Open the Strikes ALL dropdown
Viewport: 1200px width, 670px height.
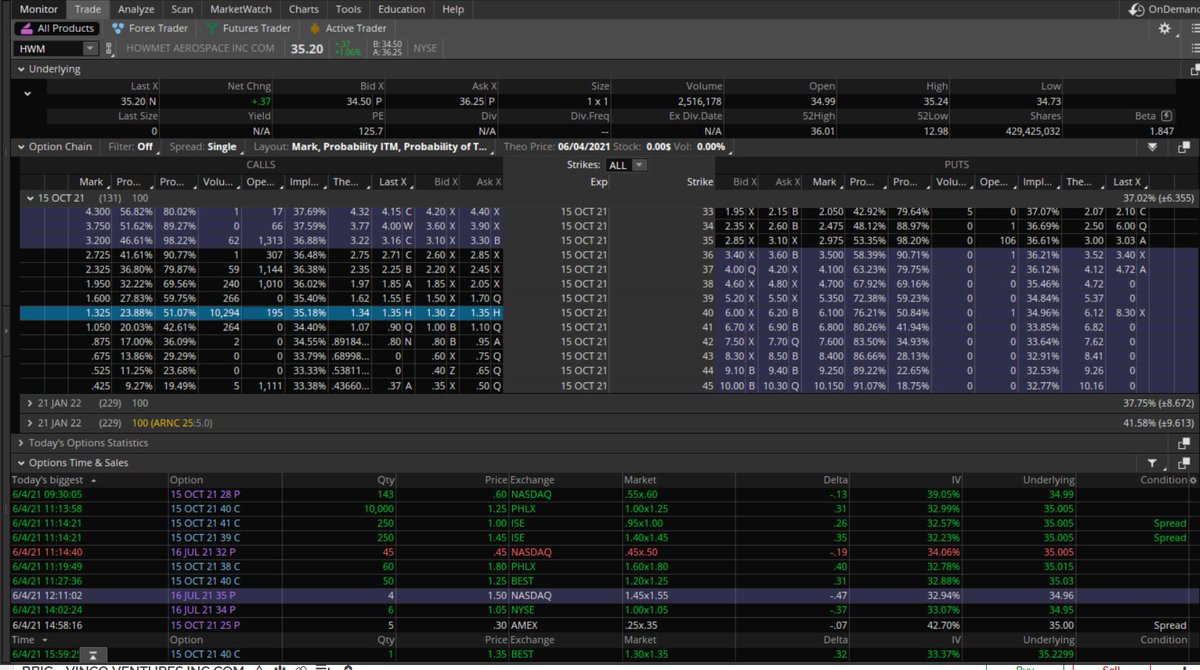click(x=627, y=165)
